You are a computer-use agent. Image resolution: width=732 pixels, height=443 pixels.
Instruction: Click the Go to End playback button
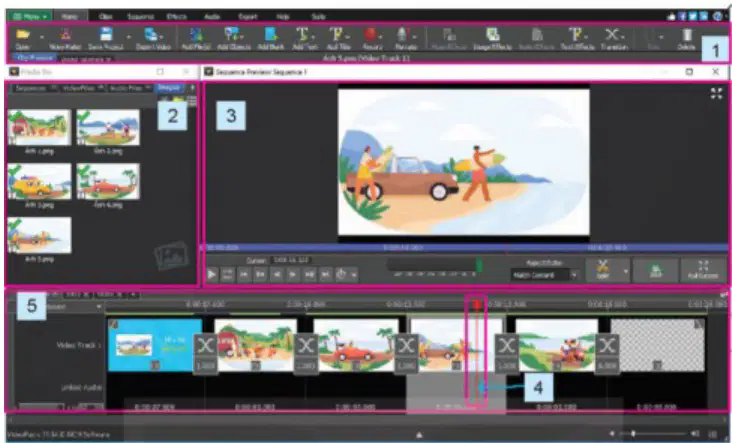click(325, 274)
